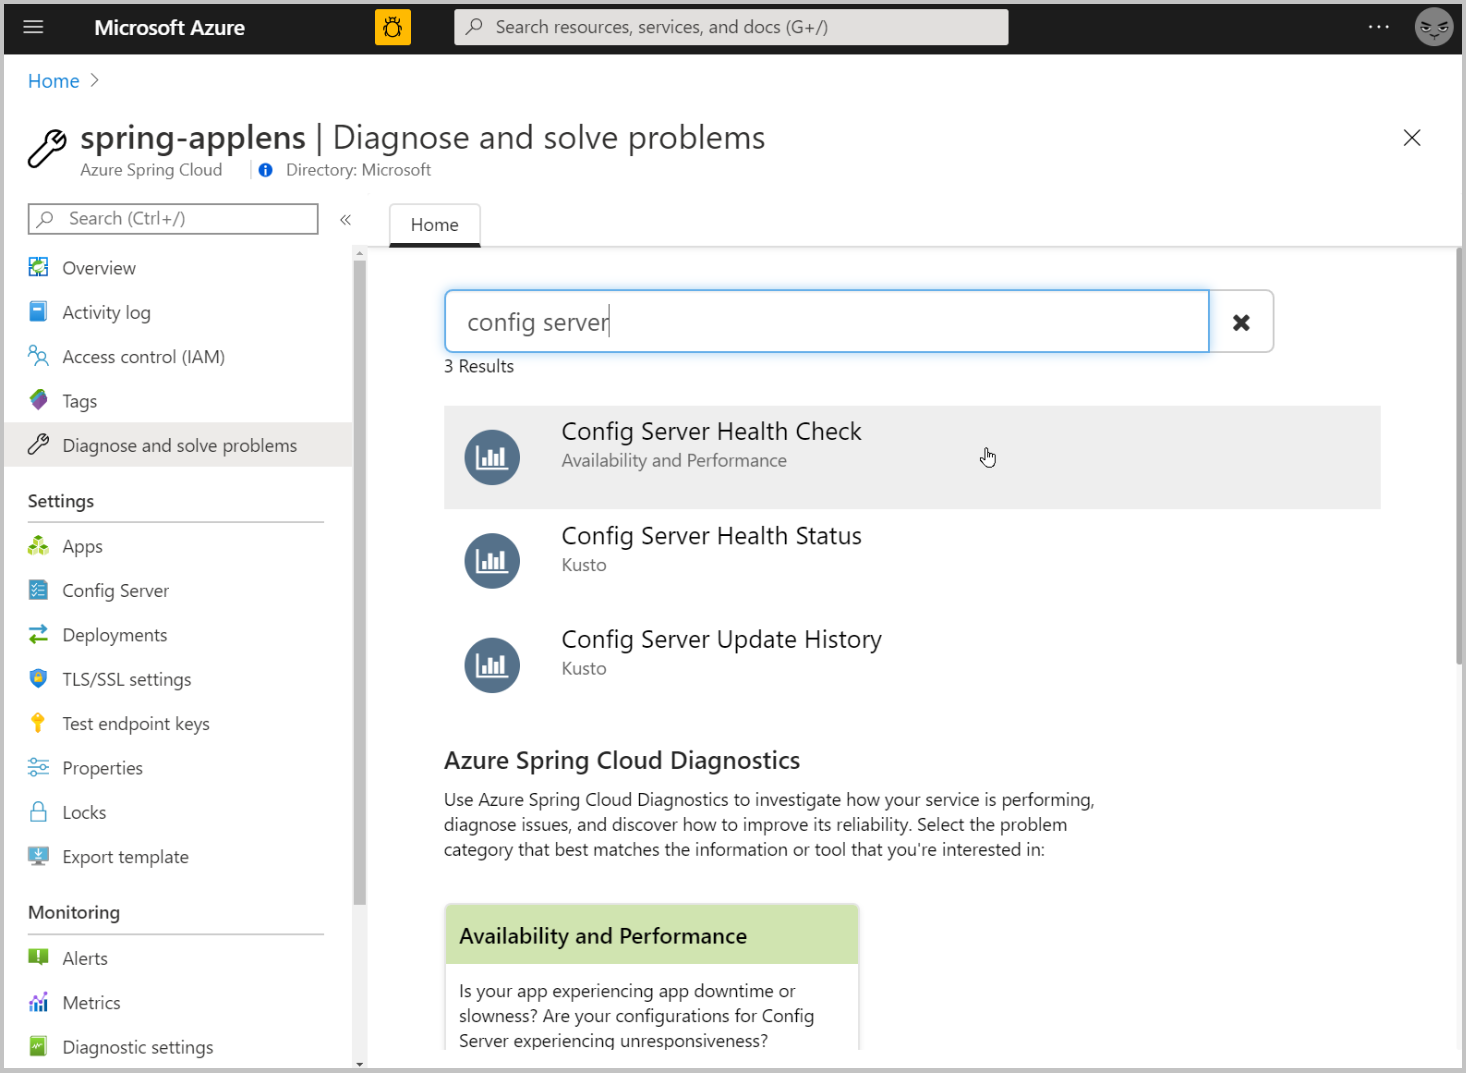Open the Azure portal hamburger menu
The height and width of the screenshot is (1073, 1466).
[x=33, y=27]
